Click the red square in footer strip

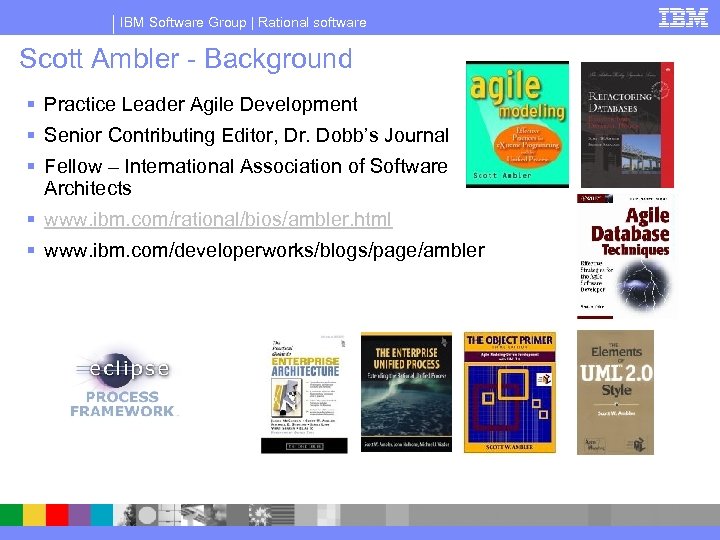pyautogui.click(x=57, y=515)
